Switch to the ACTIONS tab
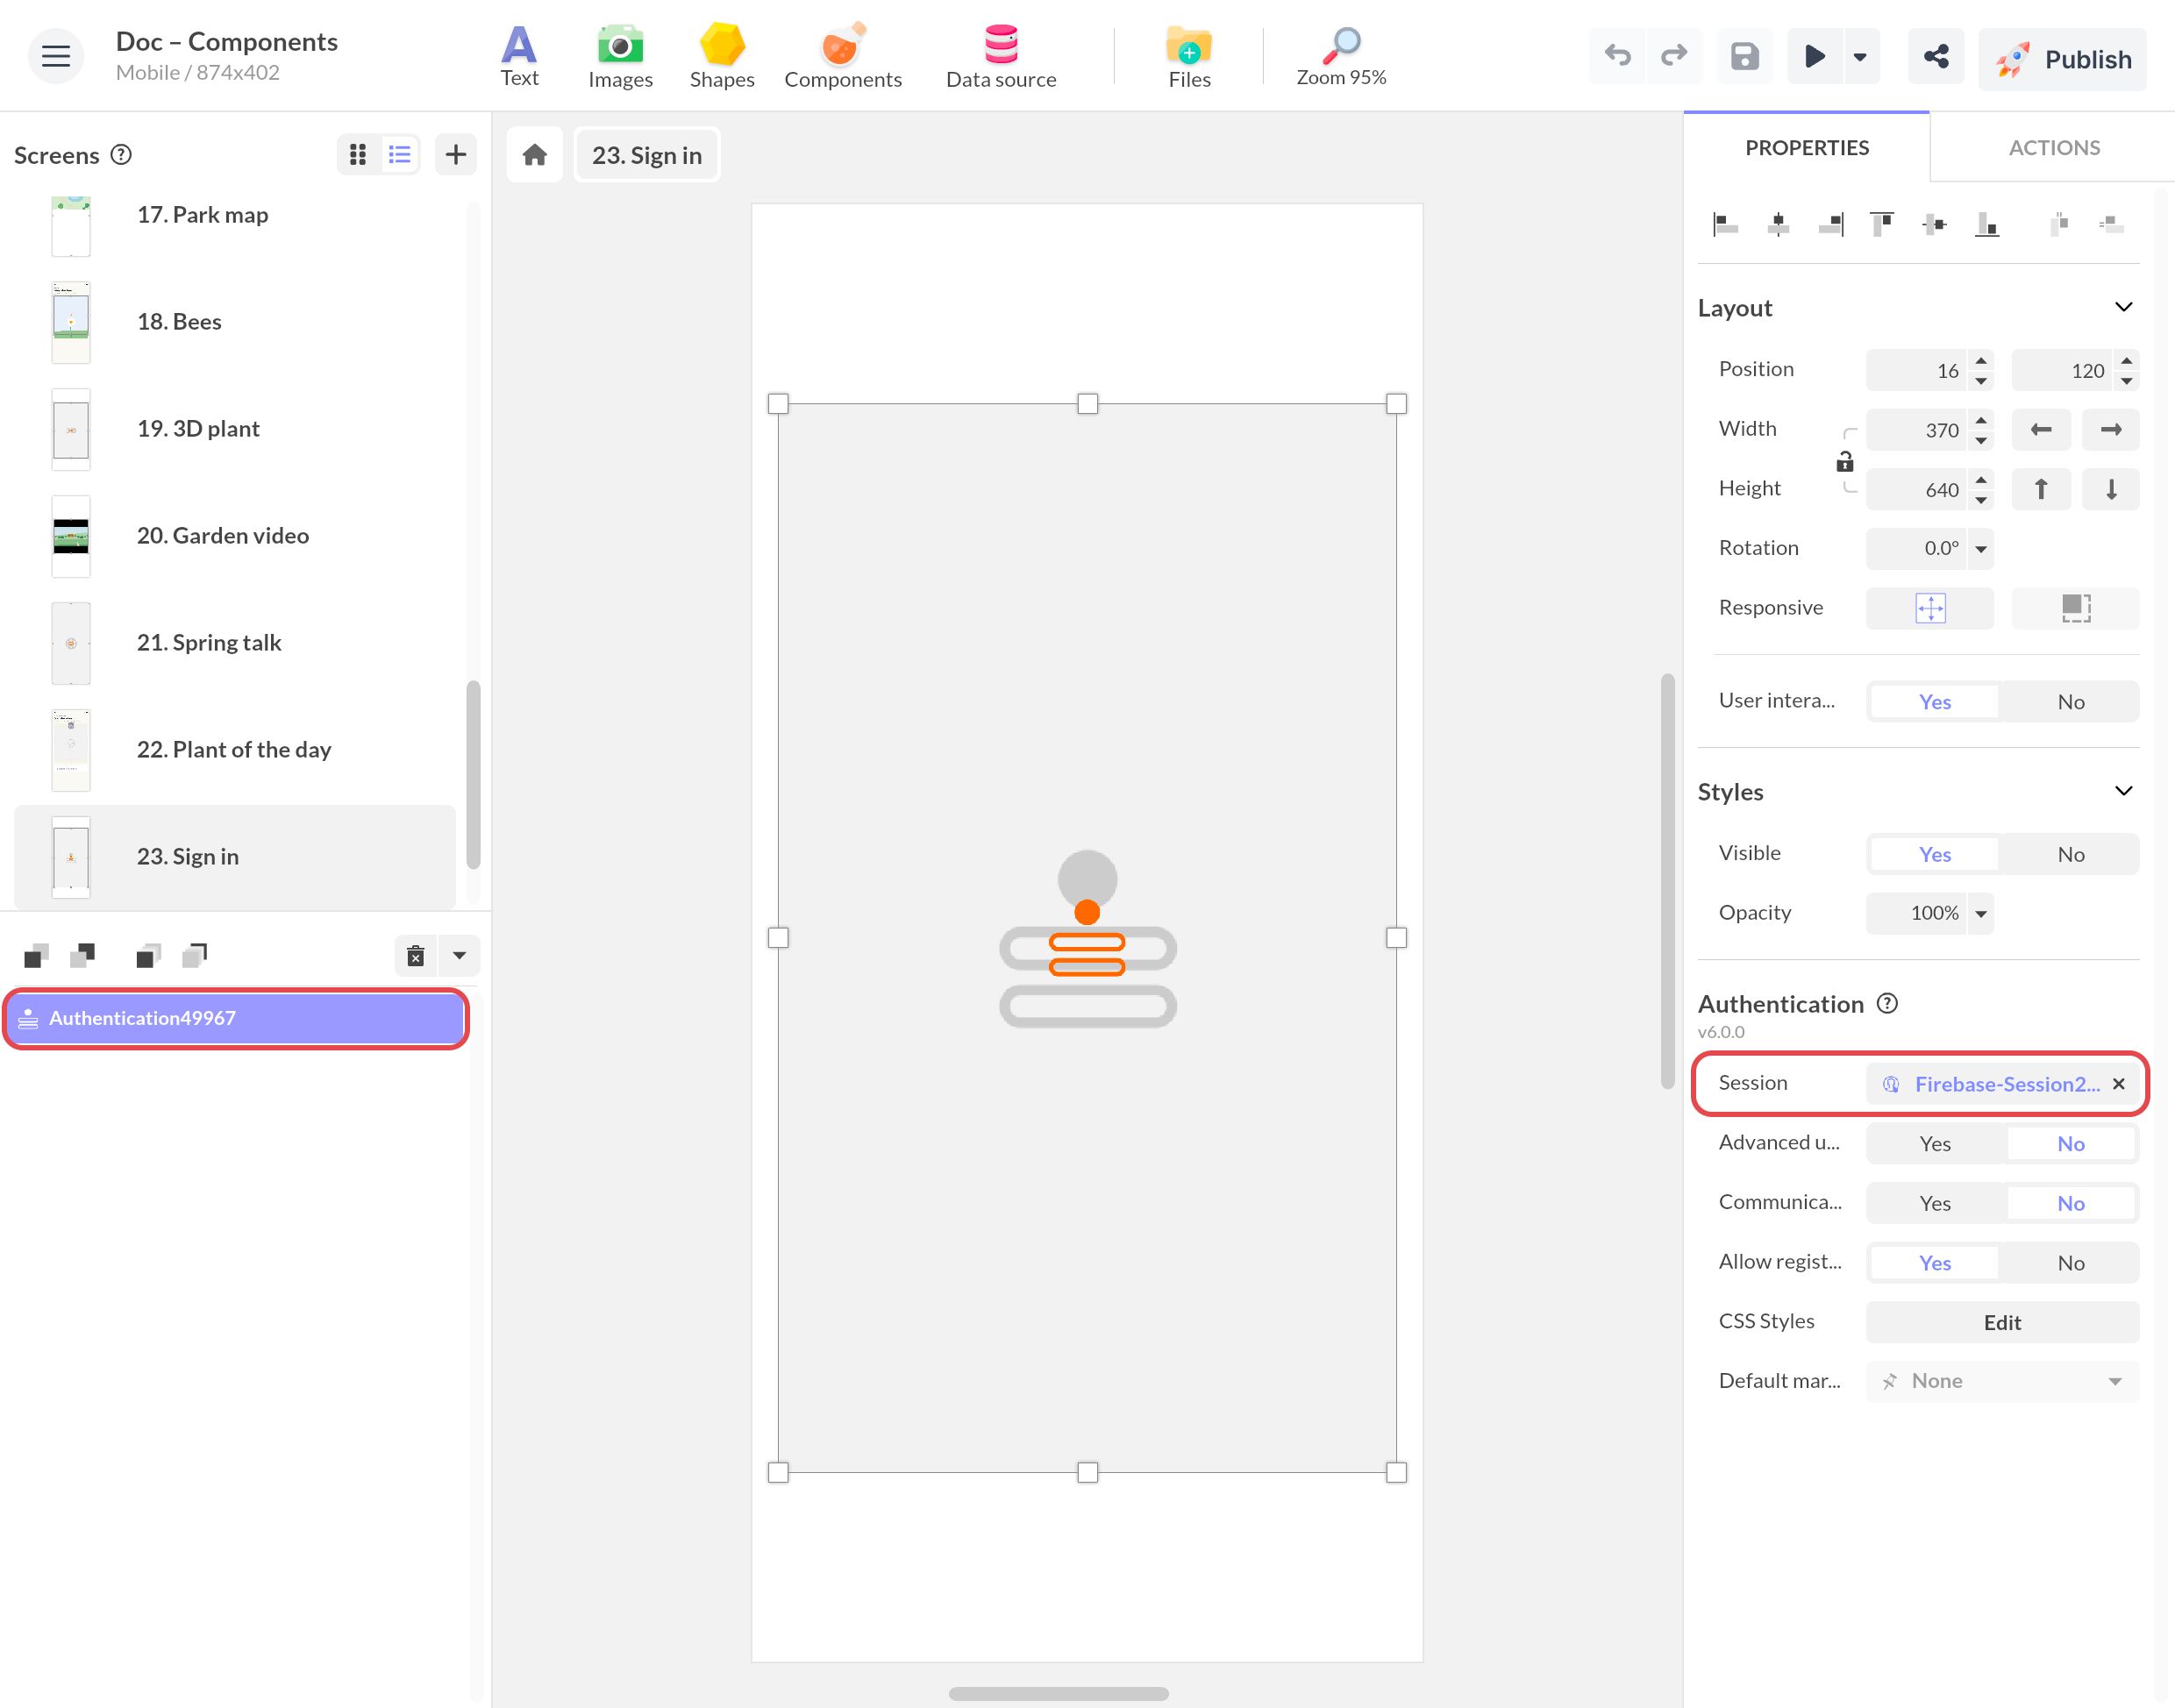 pos(2053,148)
